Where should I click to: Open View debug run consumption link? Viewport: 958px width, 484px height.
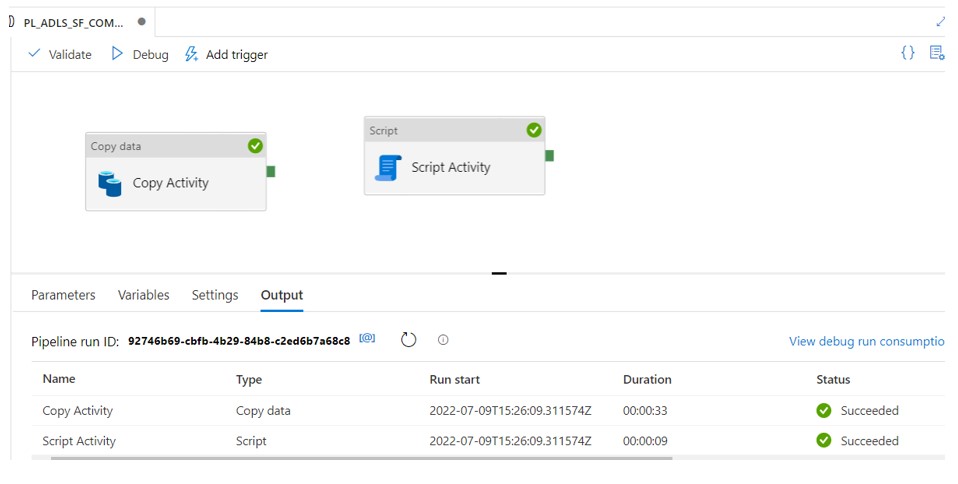coord(866,341)
